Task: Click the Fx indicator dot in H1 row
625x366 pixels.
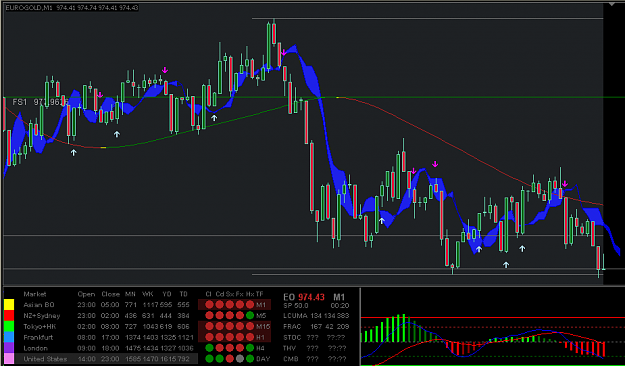Action: 240,337
